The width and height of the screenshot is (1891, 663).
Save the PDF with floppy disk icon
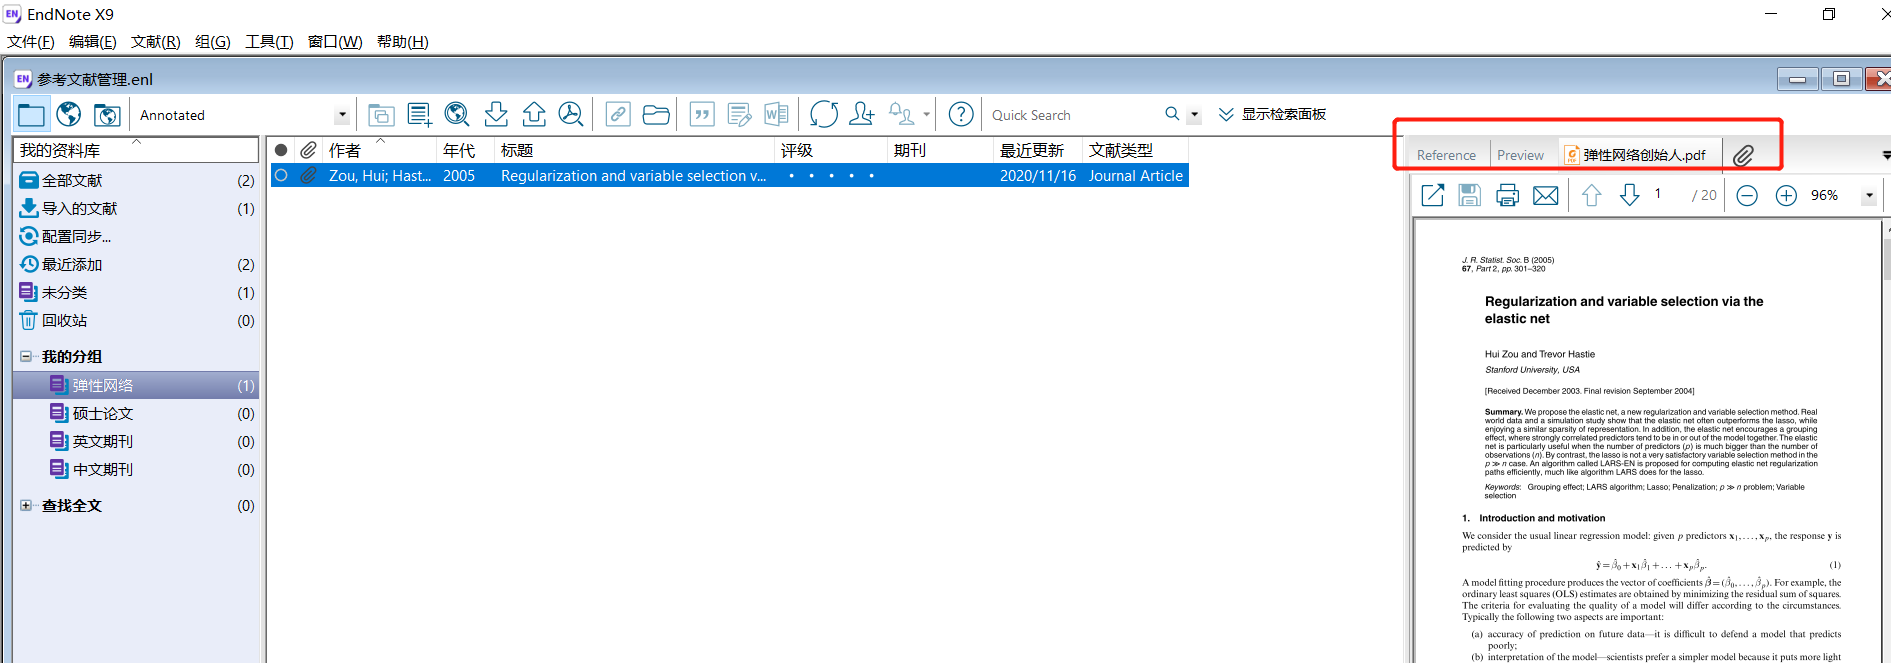[1470, 195]
